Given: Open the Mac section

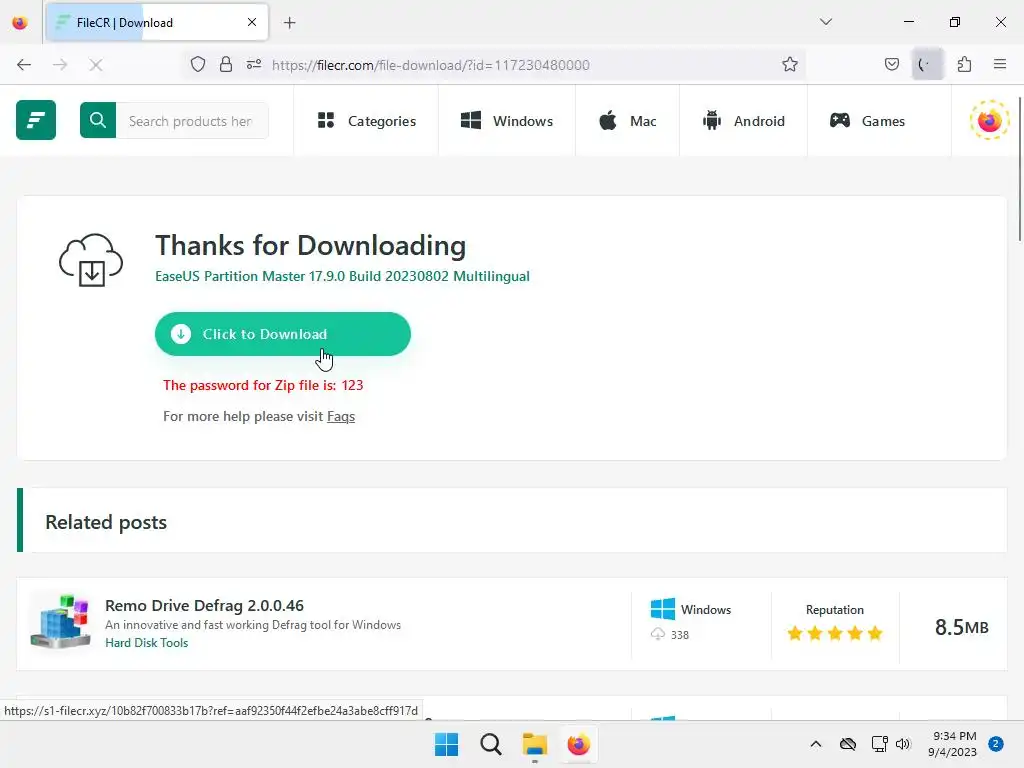Looking at the screenshot, I should (628, 121).
